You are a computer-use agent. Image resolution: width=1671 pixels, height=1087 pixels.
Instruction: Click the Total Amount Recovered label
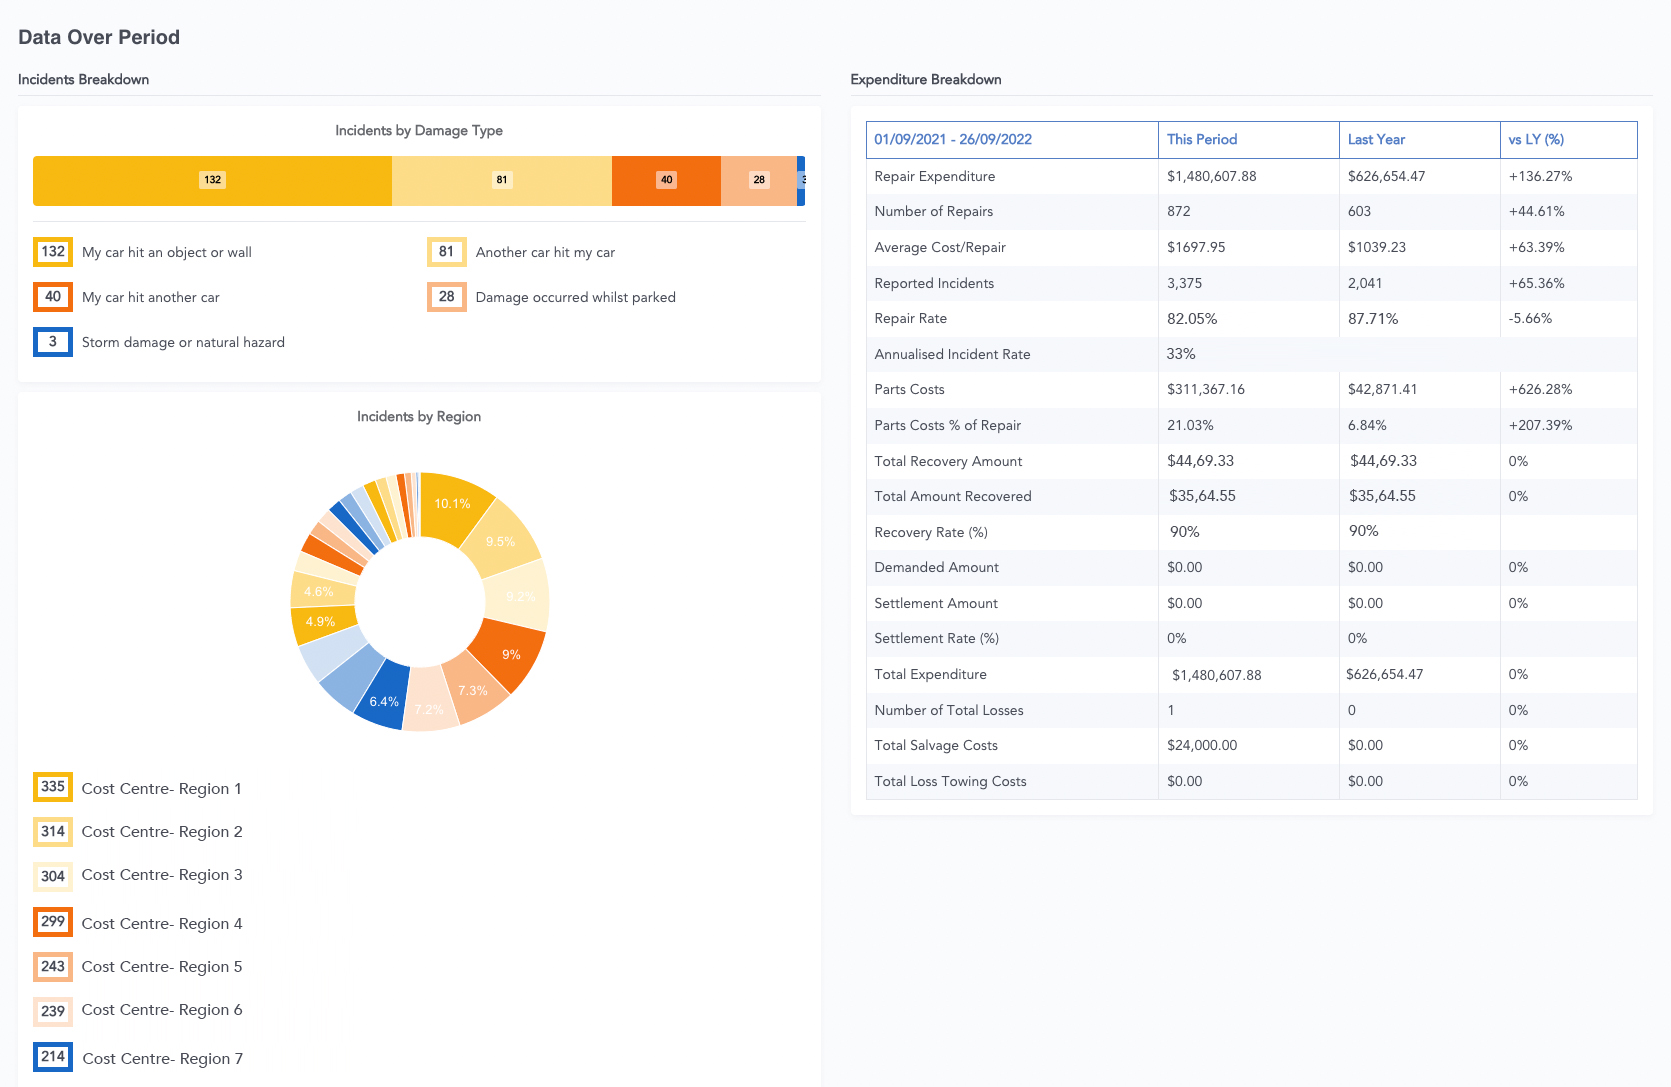[953, 496]
